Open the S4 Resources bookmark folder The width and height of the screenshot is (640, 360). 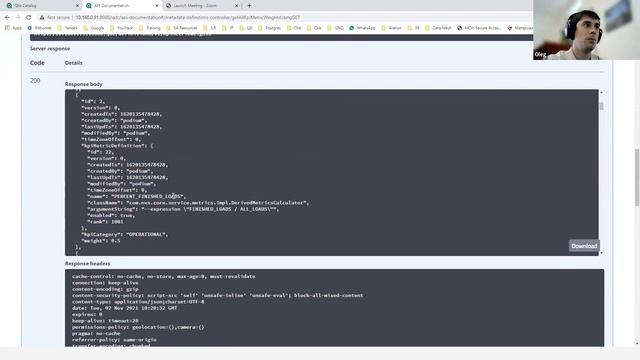point(181,28)
